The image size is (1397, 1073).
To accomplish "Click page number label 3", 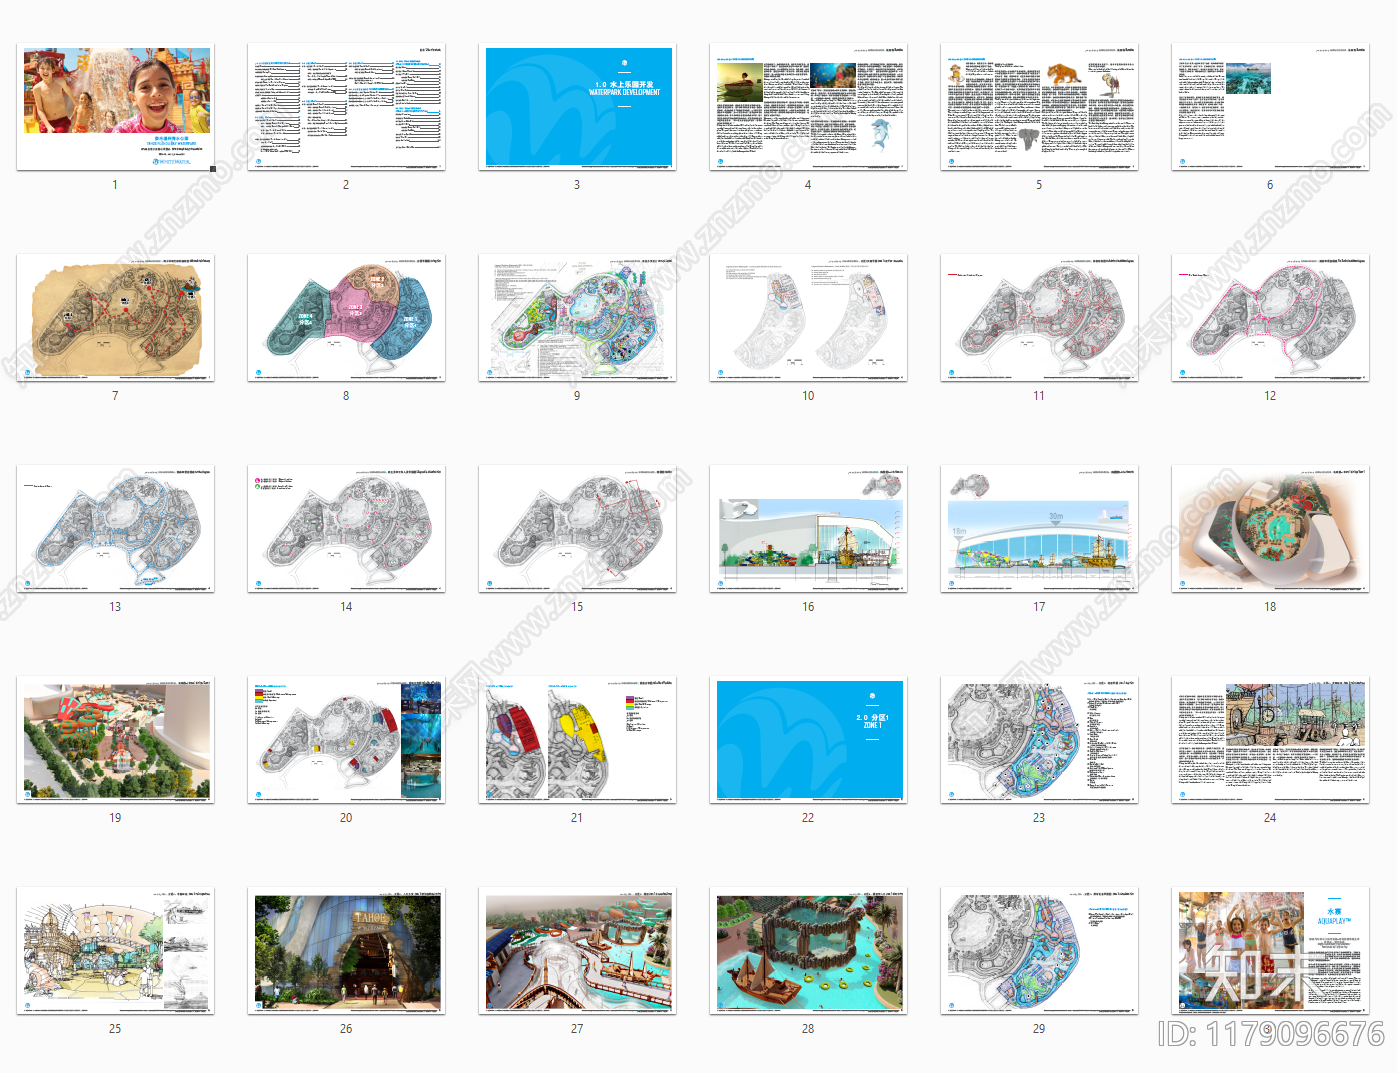I will [x=577, y=185].
